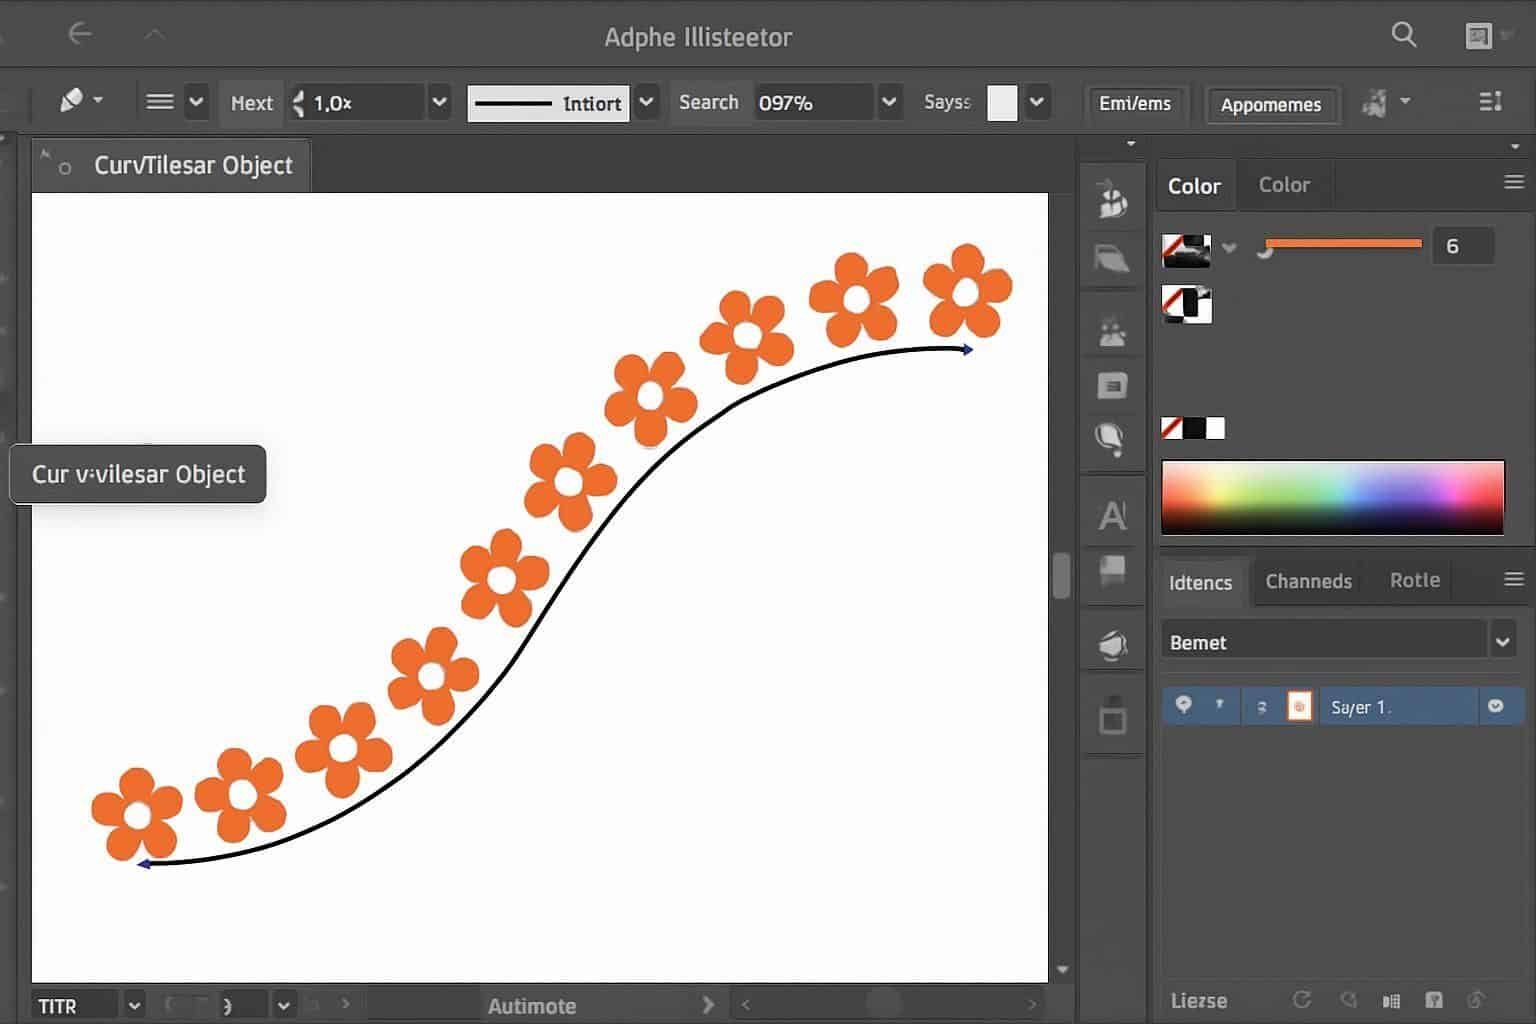Image resolution: width=1536 pixels, height=1024 pixels.
Task: Click the back arrow in title bar
Action: coord(79,34)
